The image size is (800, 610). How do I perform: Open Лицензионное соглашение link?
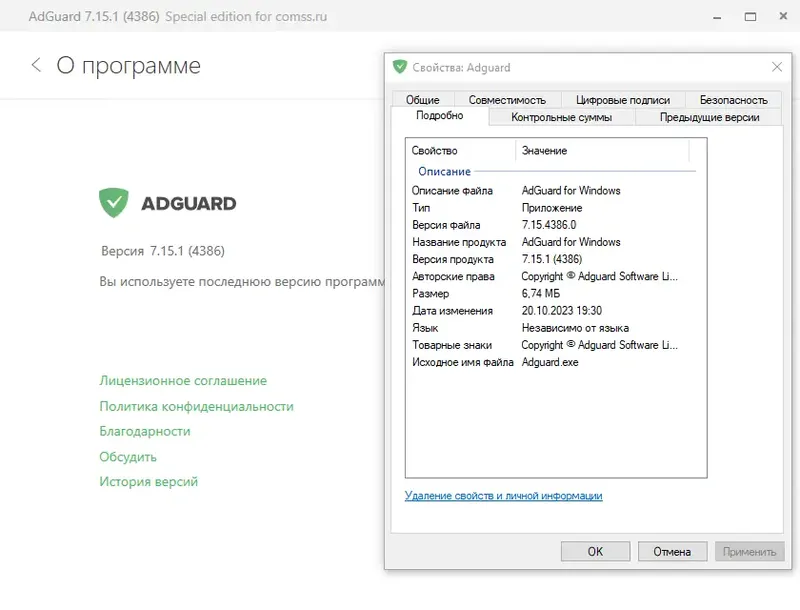[x=183, y=380]
